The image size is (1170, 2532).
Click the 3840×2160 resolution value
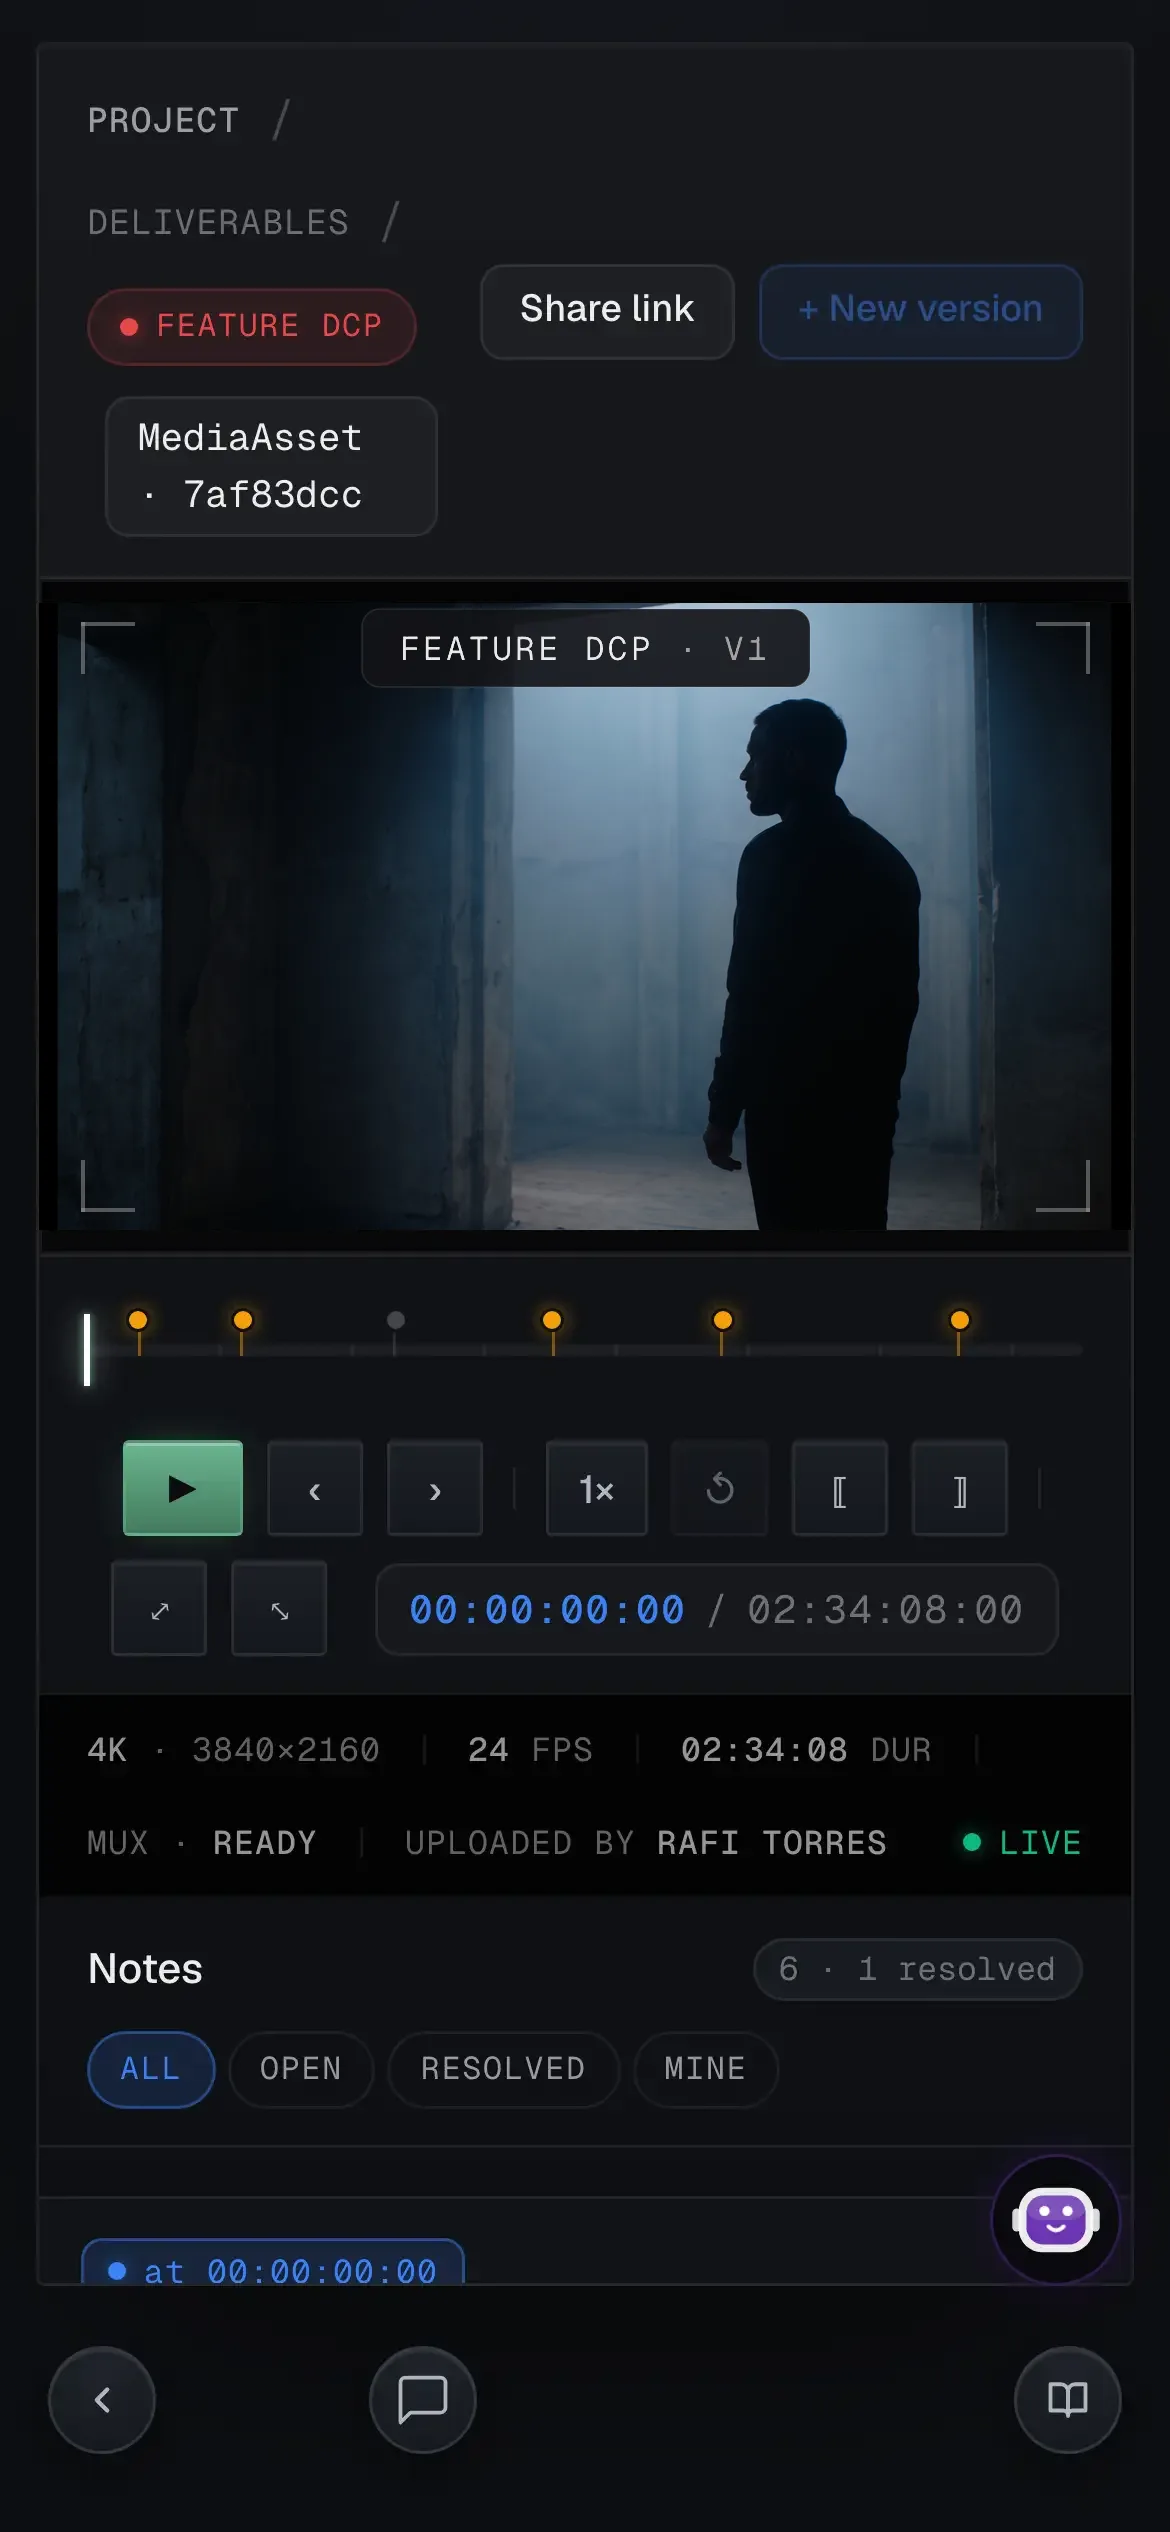click(286, 1750)
